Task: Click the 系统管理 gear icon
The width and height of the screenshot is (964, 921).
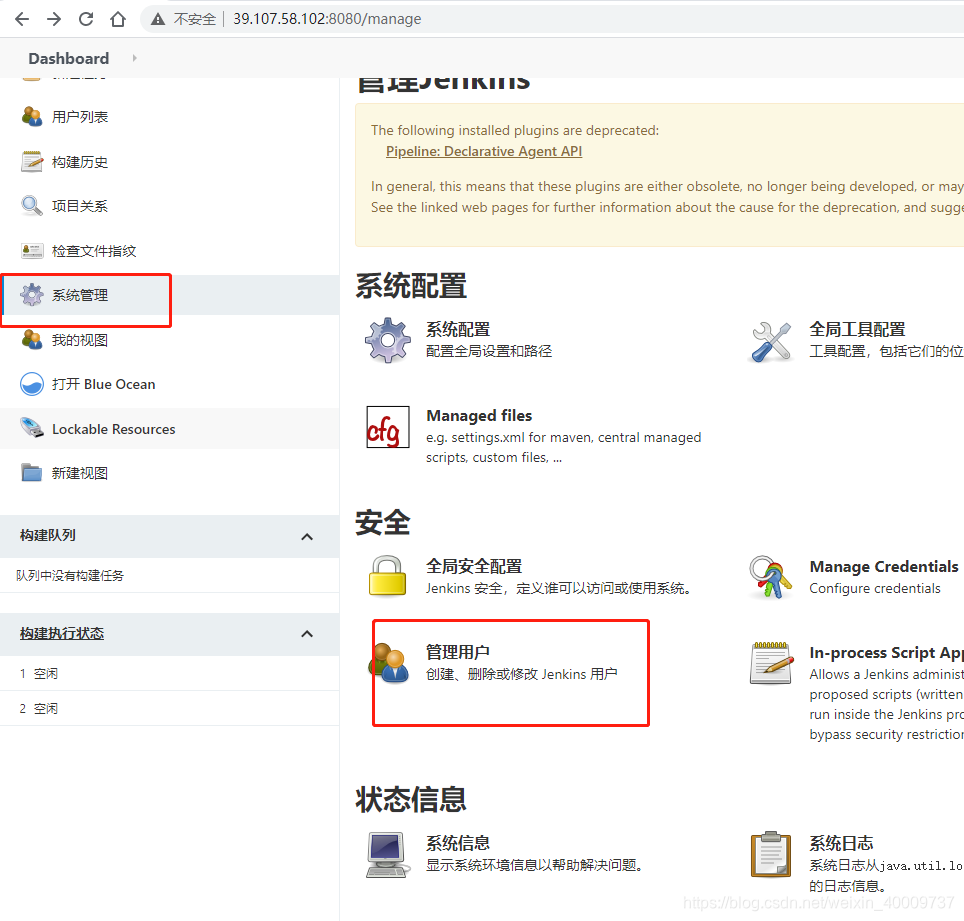Action: 31,294
